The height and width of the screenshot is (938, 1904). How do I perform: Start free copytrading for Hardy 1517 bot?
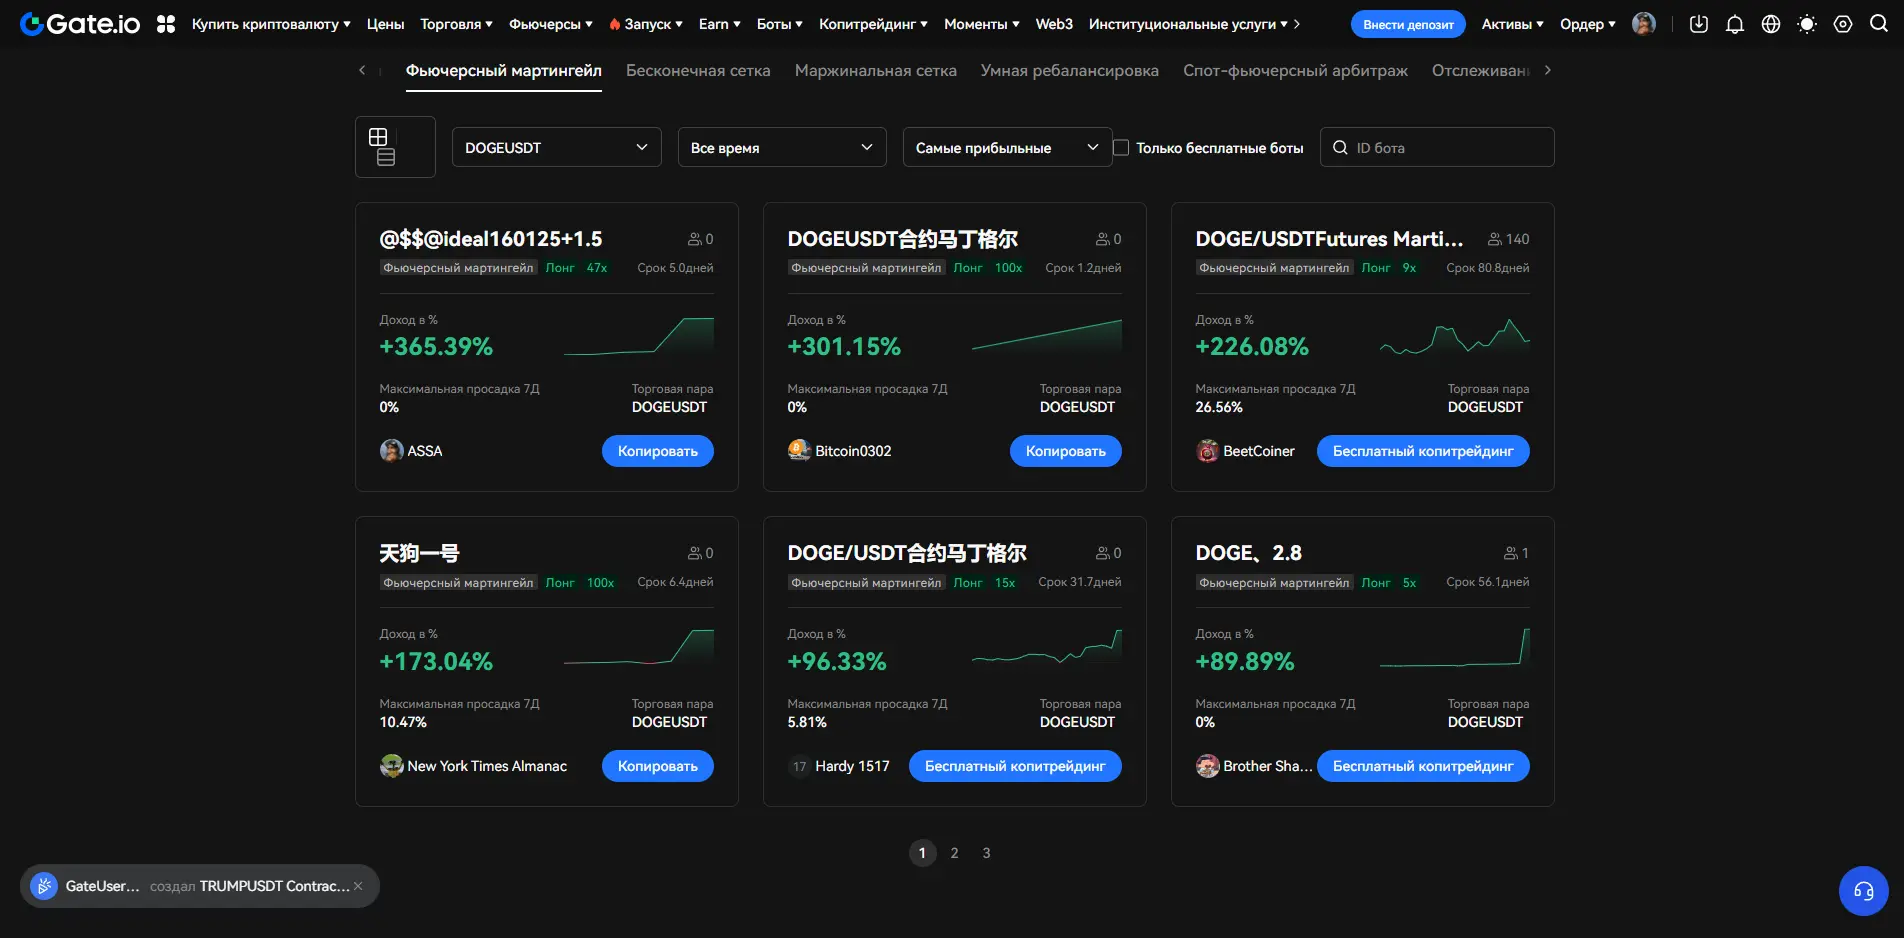click(x=1015, y=766)
